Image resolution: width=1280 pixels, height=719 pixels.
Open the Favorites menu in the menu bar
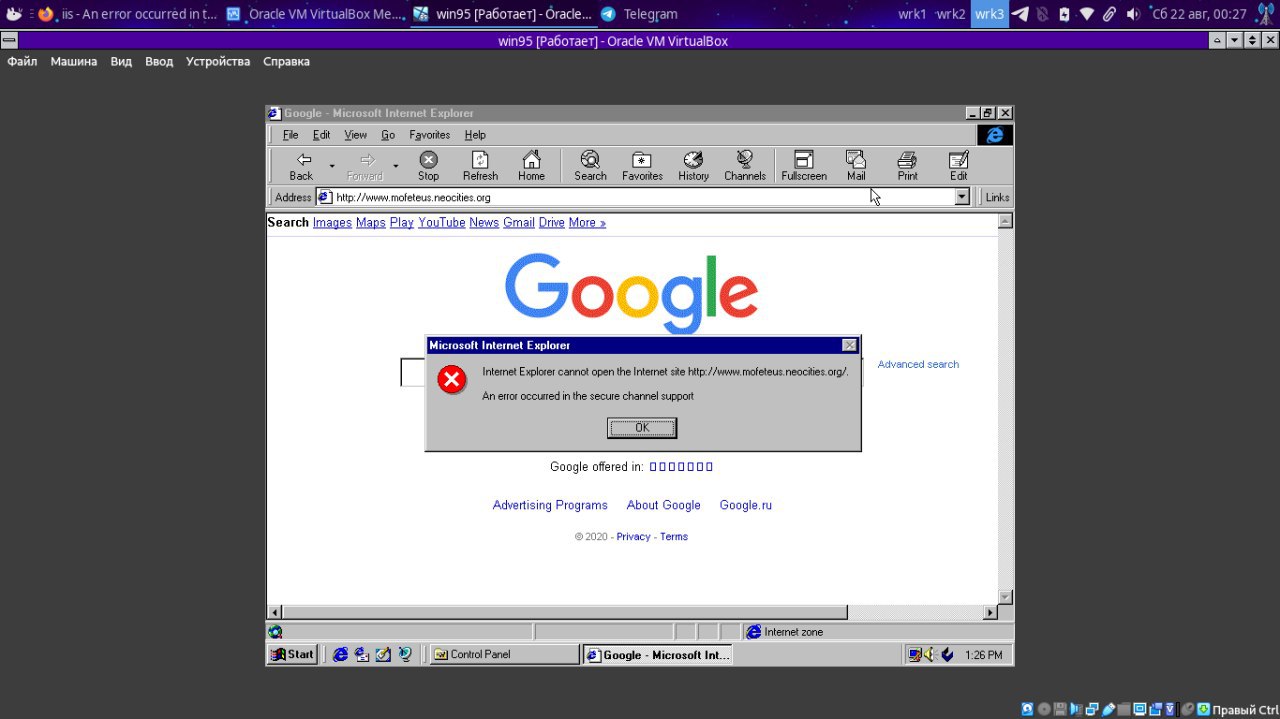pos(429,135)
